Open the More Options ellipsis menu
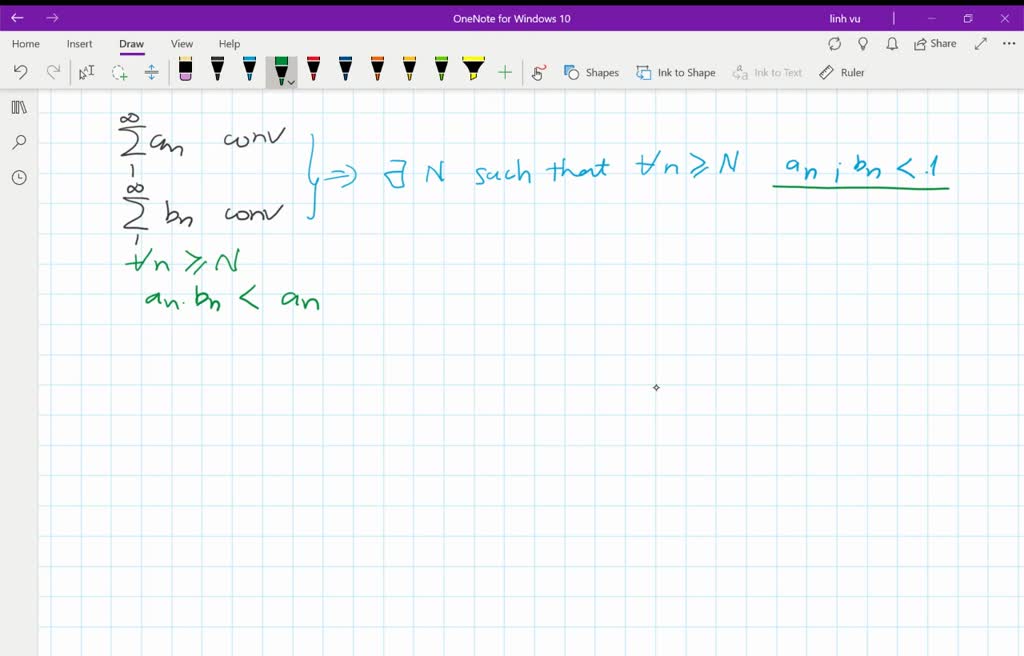This screenshot has height=656, width=1024. click(1008, 43)
